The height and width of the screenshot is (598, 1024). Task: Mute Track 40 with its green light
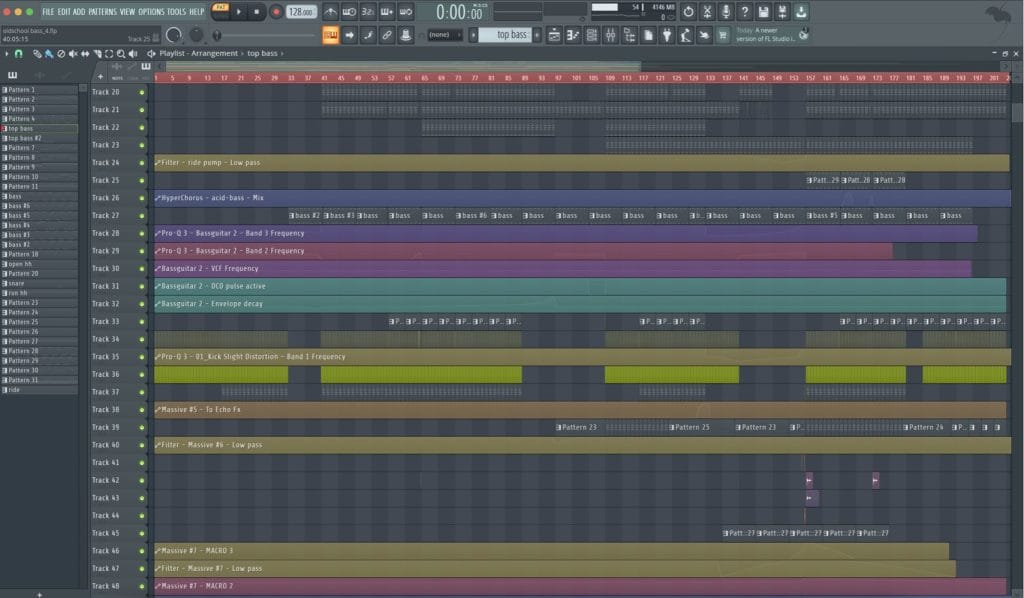tap(142, 445)
